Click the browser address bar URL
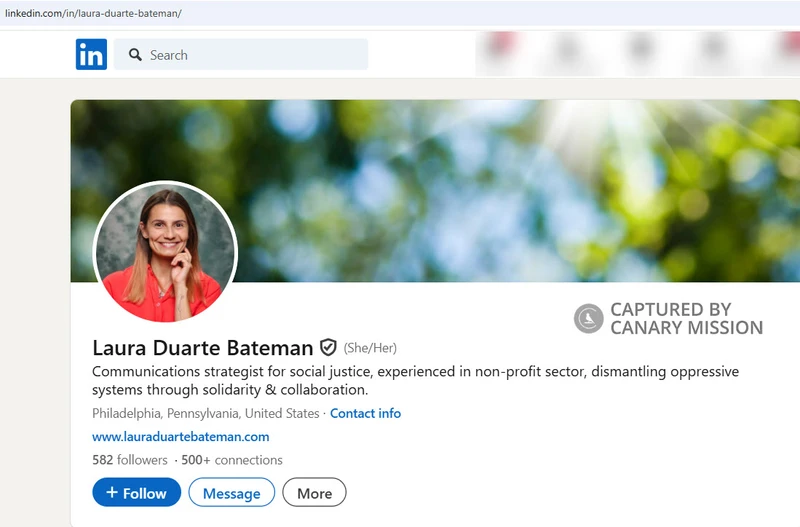800x527 pixels. [x=93, y=13]
